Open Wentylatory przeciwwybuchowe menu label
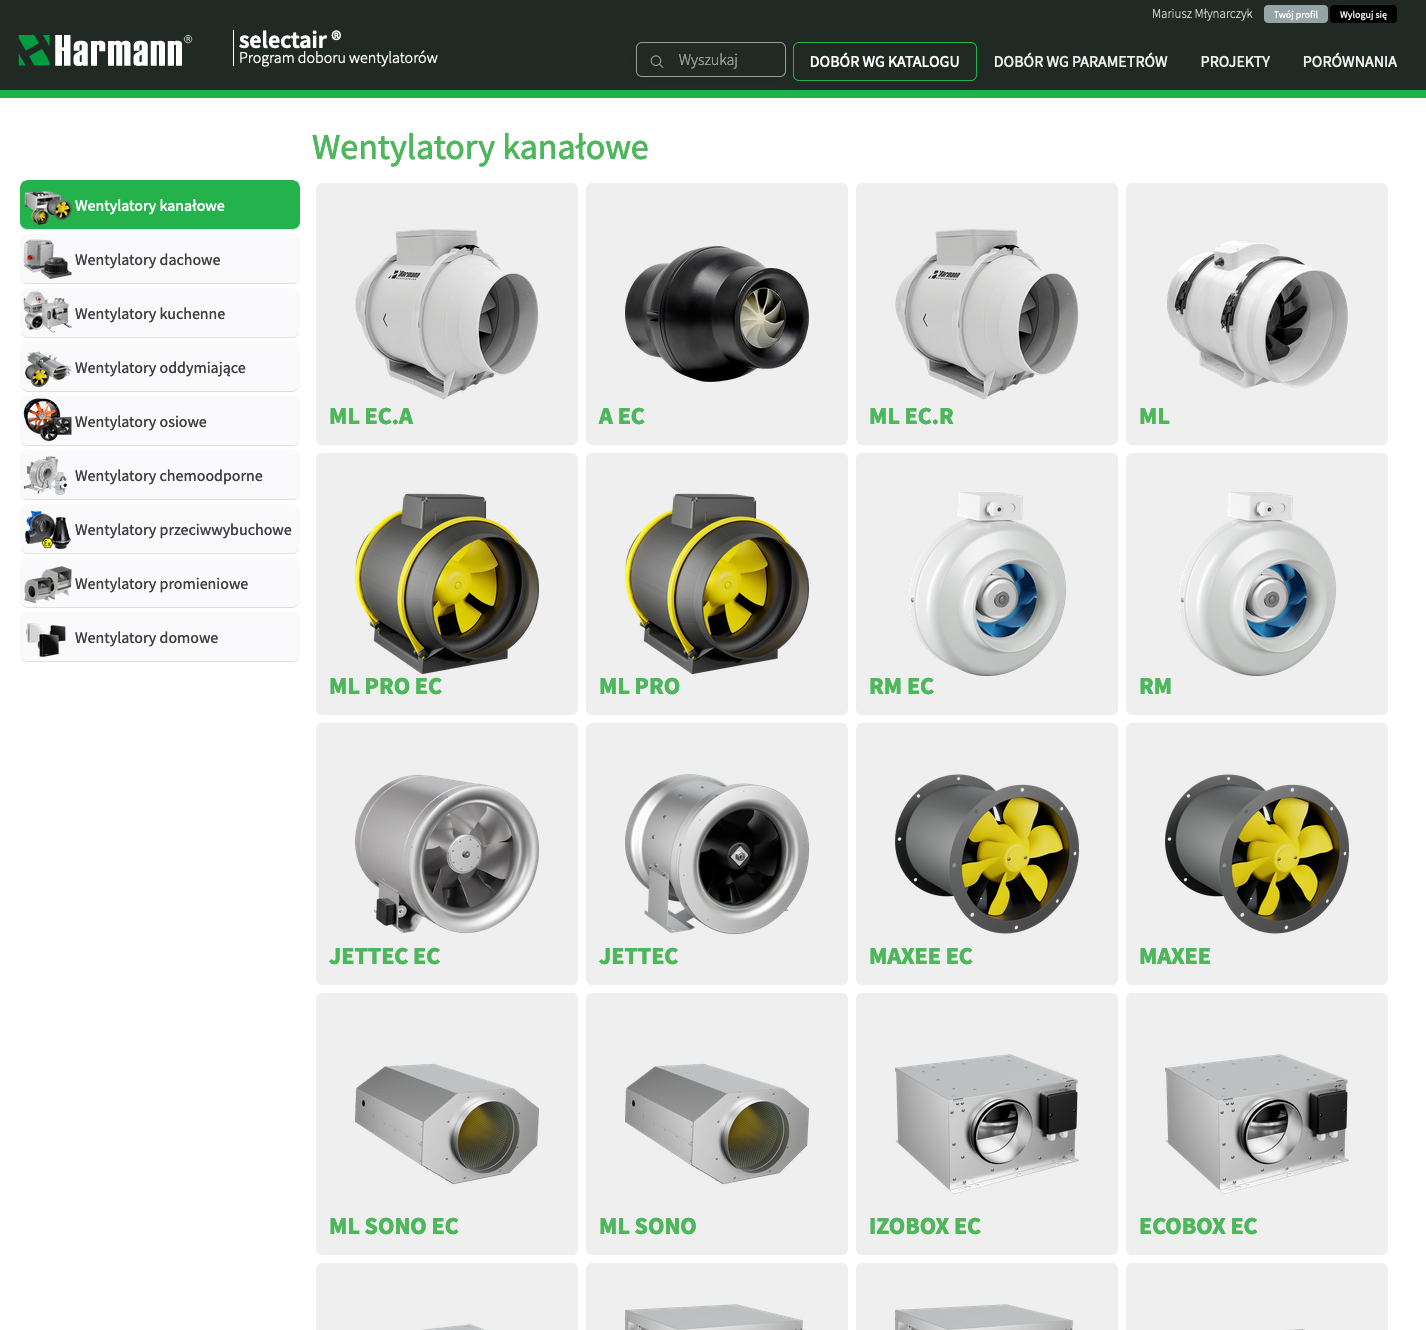 (x=183, y=530)
